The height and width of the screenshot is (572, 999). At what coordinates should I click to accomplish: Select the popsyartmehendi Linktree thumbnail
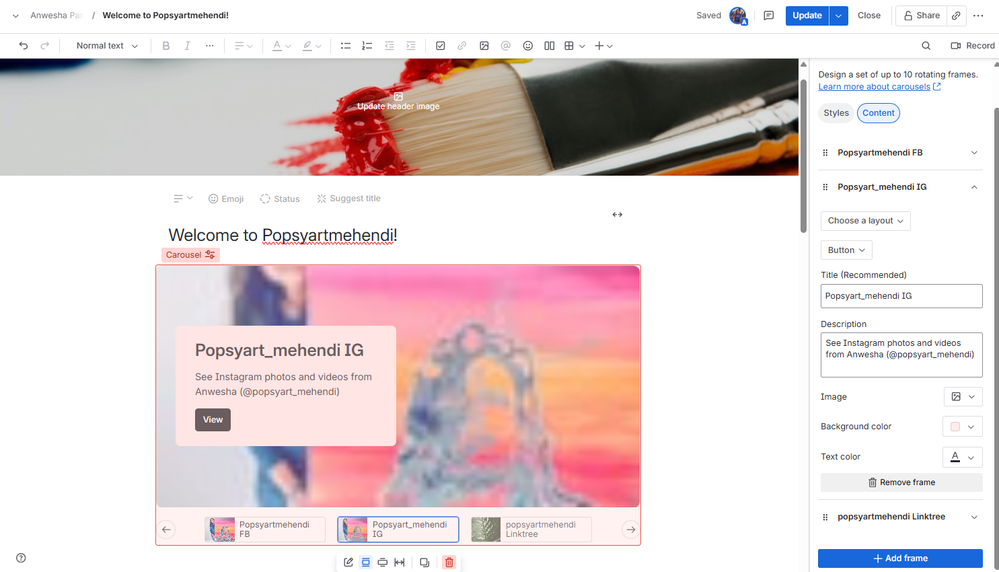coord(531,529)
